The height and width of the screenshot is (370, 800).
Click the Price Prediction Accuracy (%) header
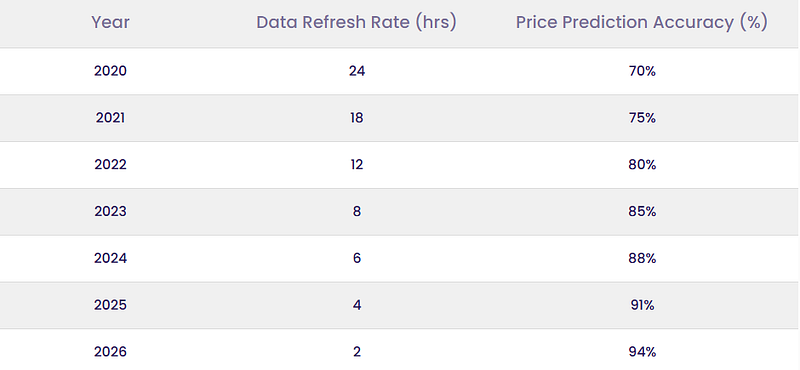coord(641,22)
